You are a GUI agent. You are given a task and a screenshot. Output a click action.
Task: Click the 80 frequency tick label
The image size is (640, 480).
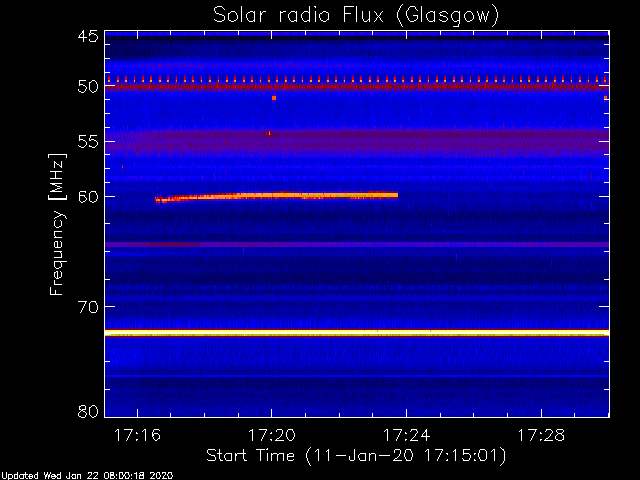[88, 411]
